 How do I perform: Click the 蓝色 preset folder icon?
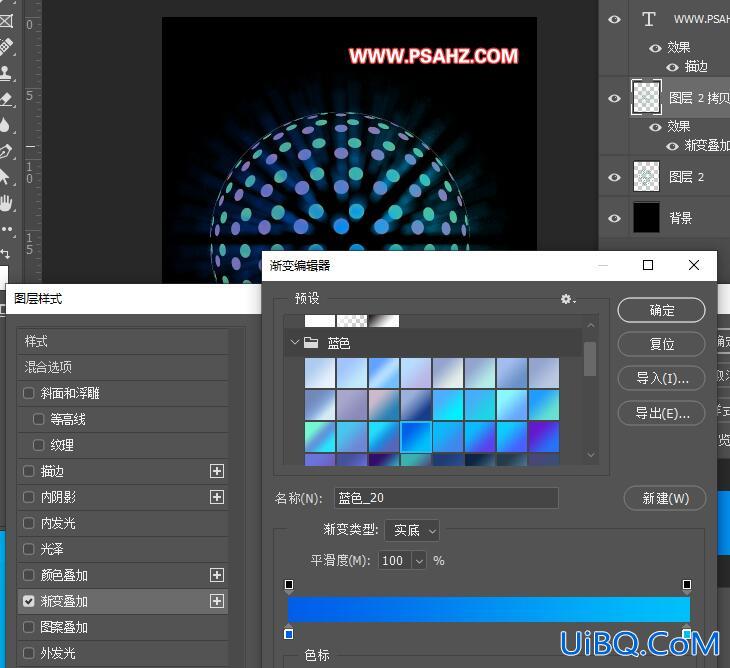311,343
